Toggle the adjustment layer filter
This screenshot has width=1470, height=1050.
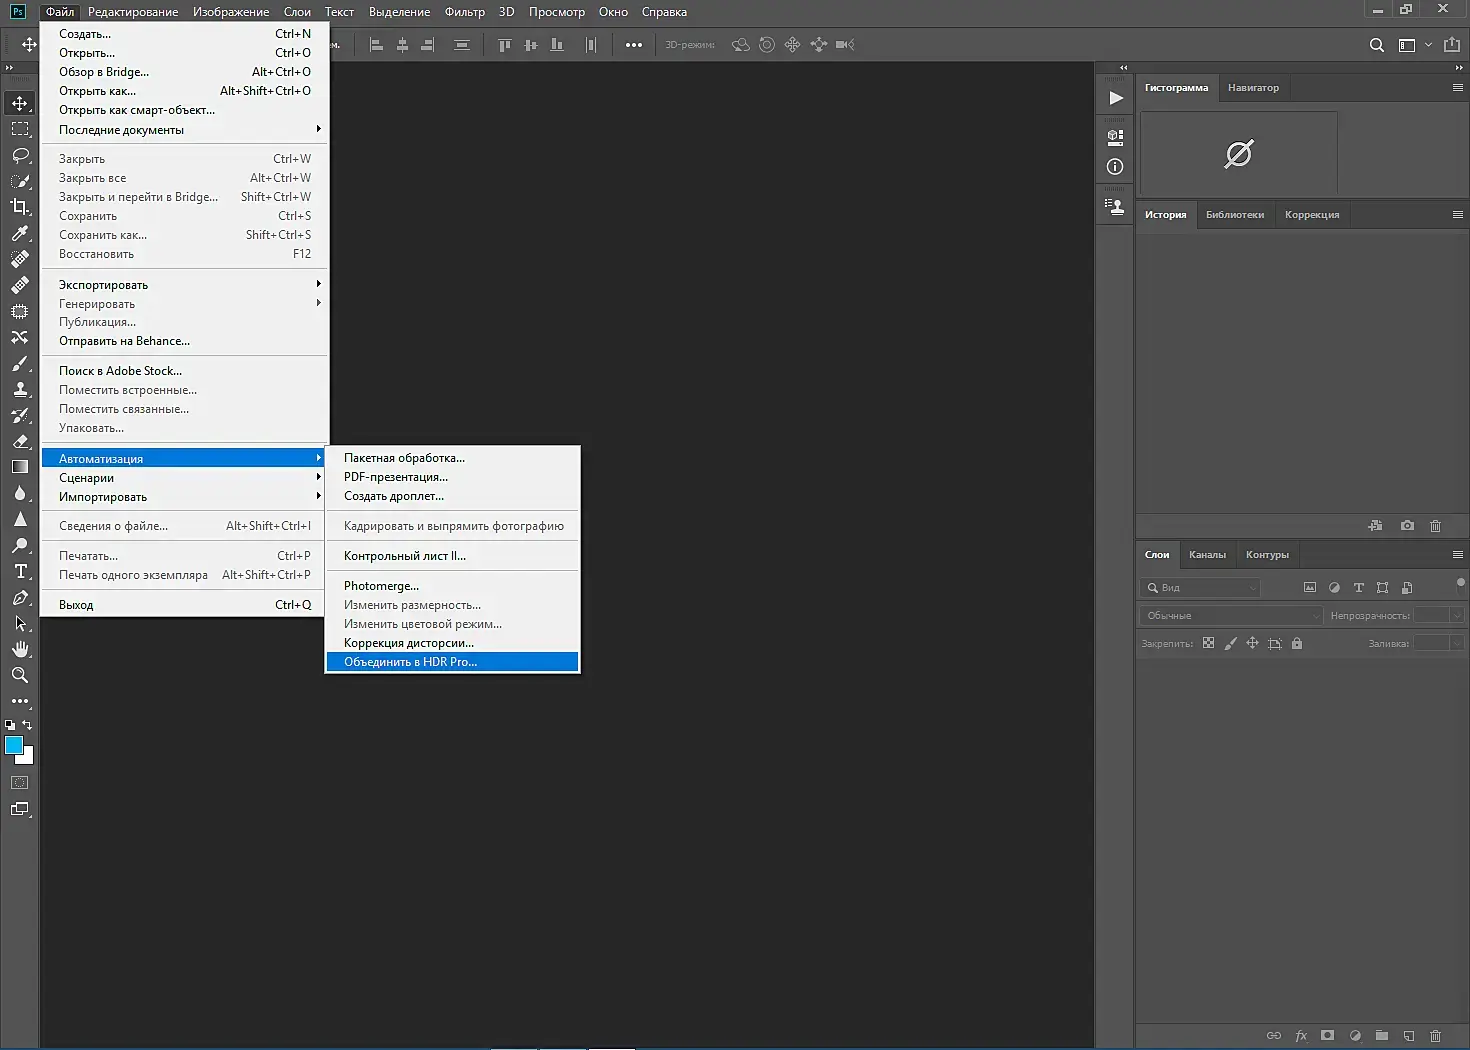1334,588
